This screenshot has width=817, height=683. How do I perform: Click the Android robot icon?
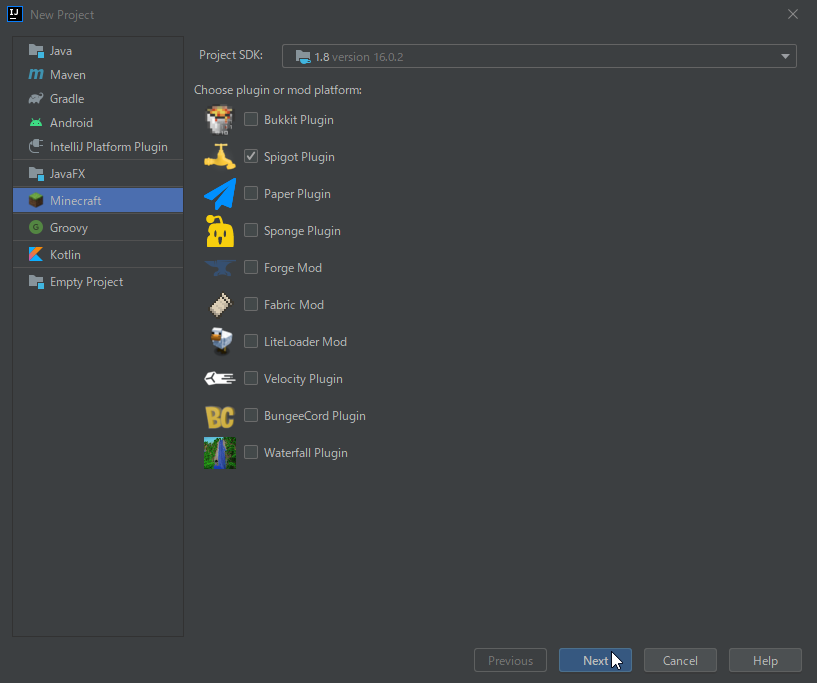(36, 122)
